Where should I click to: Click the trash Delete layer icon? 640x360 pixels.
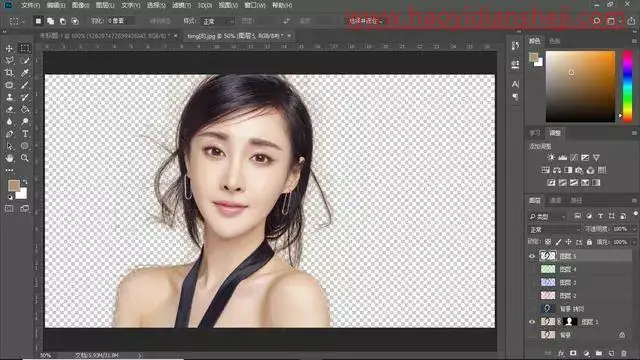tap(624, 353)
